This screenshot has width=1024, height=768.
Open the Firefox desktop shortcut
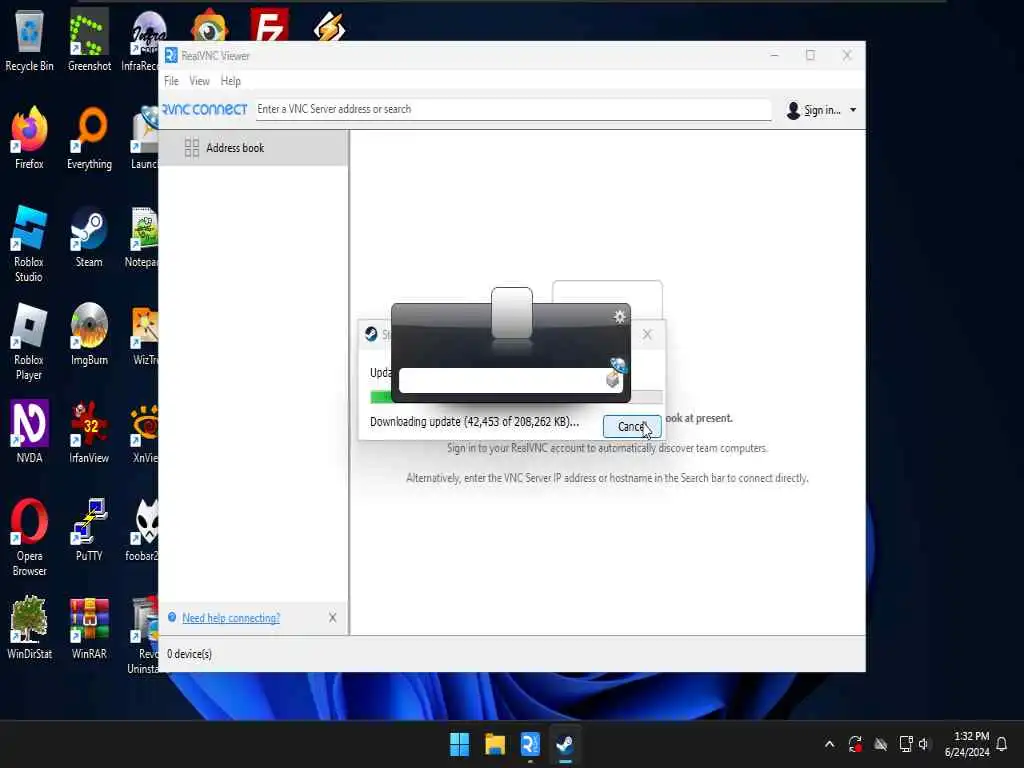pyautogui.click(x=29, y=137)
